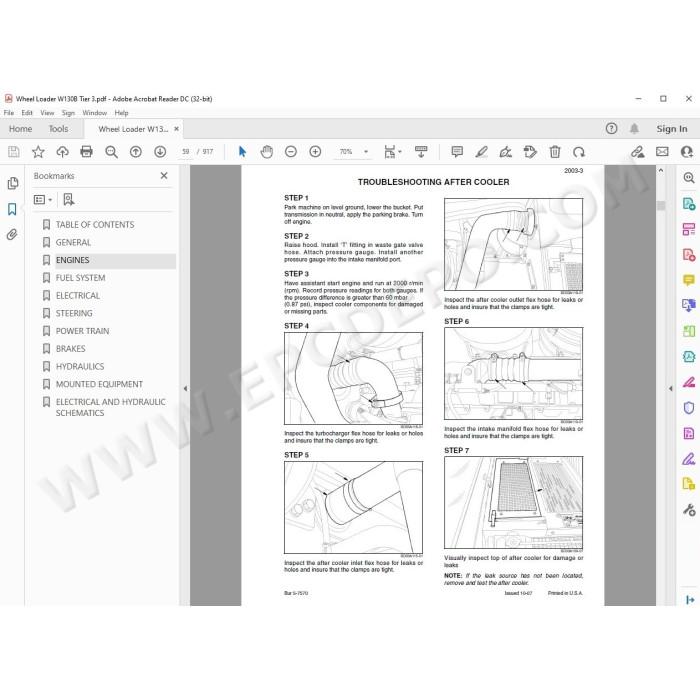Zoom in with plus icon

[315, 152]
